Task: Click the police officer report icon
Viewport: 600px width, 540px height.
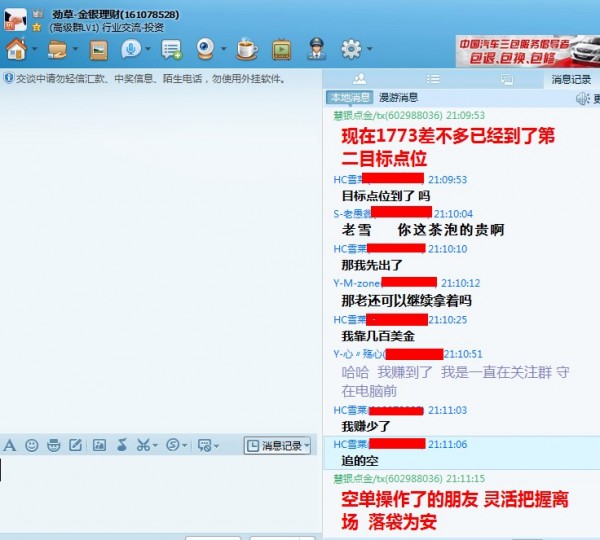Action: (x=315, y=48)
